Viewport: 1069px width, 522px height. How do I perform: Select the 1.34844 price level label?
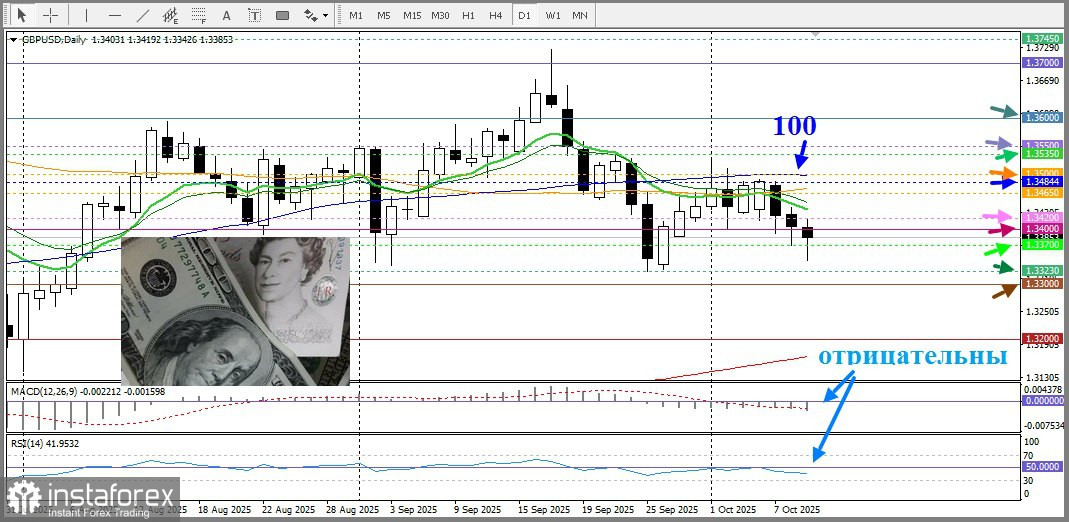pos(1043,182)
